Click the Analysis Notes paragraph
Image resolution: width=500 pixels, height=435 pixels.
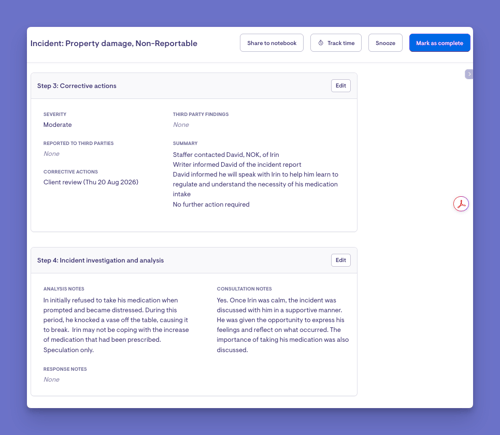[x=116, y=325]
